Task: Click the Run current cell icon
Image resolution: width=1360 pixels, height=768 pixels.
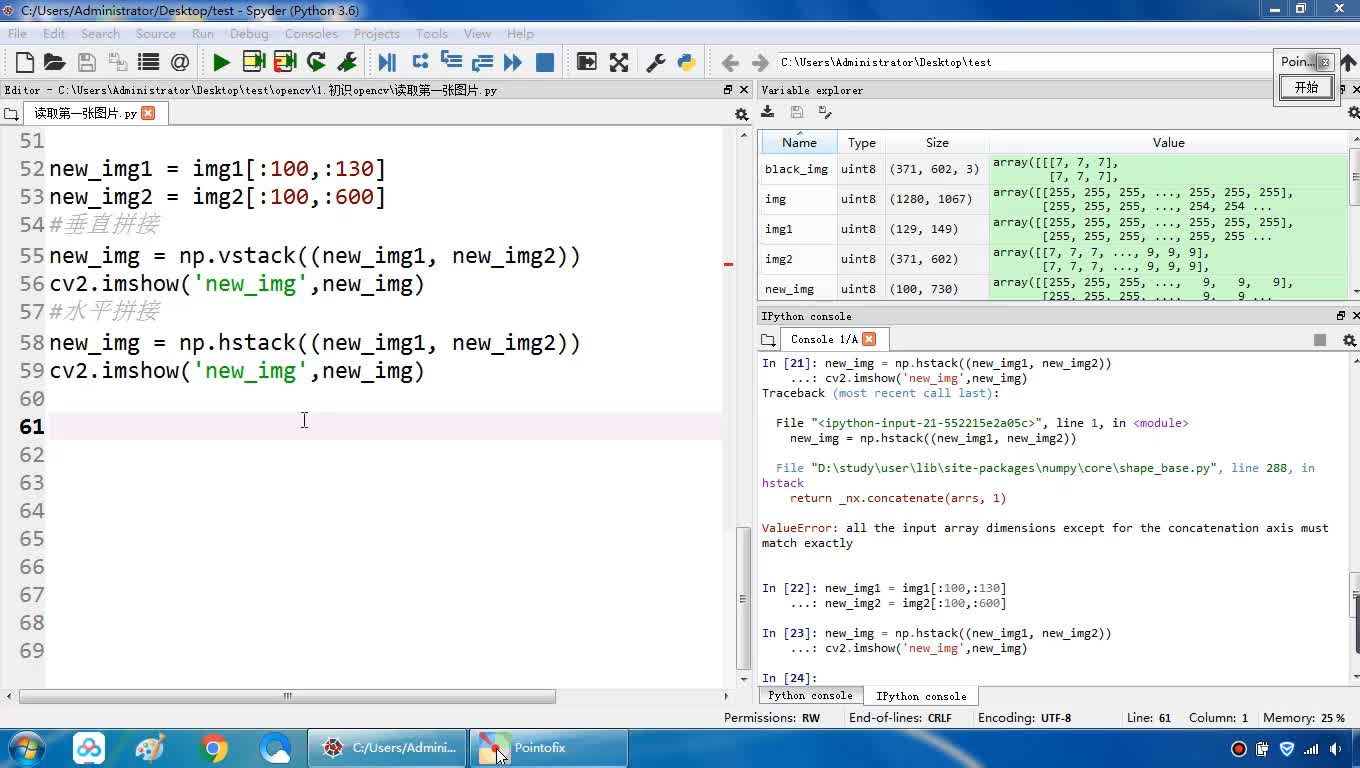Action: tap(253, 62)
